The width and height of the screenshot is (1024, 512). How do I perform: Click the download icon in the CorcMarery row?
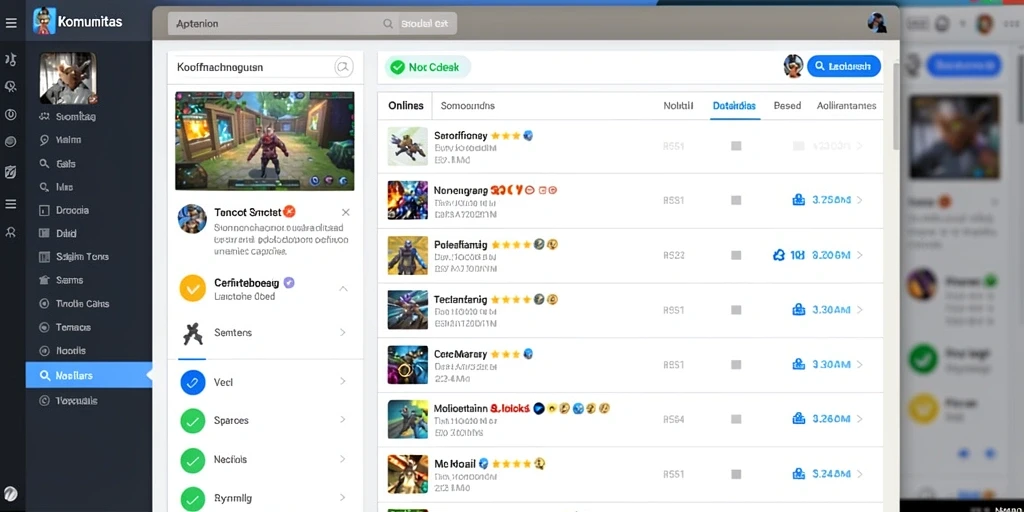click(798, 364)
